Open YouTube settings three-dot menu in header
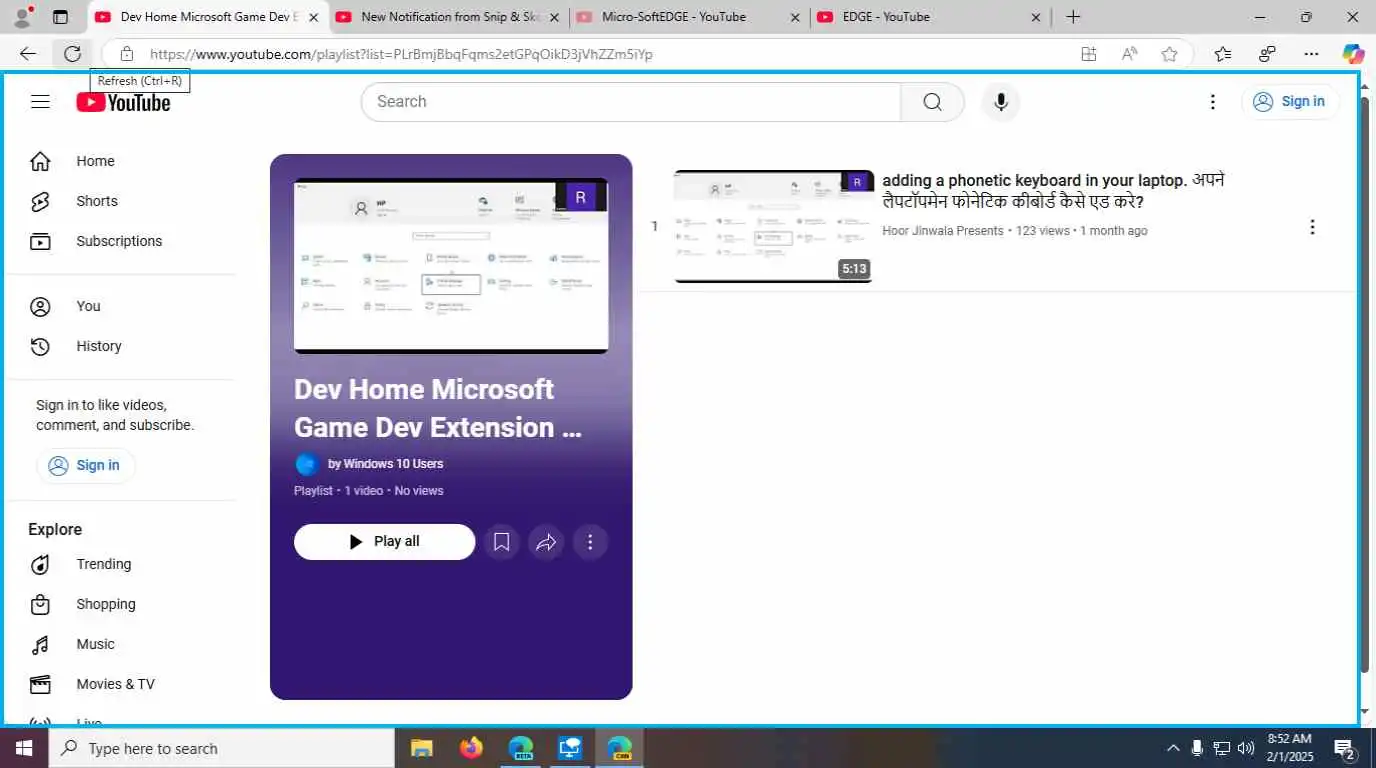1376x768 pixels. tap(1212, 102)
